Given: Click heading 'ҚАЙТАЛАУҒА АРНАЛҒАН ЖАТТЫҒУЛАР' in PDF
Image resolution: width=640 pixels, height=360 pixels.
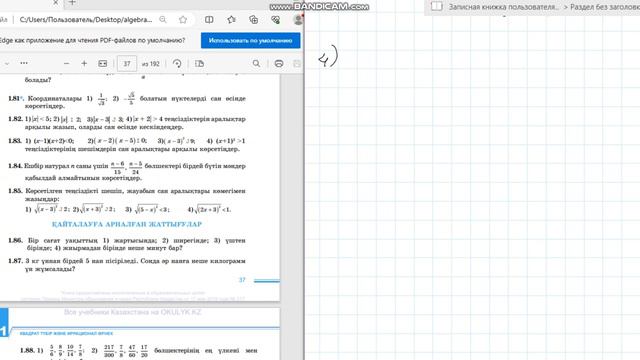Looking at the screenshot, I should [127, 224].
